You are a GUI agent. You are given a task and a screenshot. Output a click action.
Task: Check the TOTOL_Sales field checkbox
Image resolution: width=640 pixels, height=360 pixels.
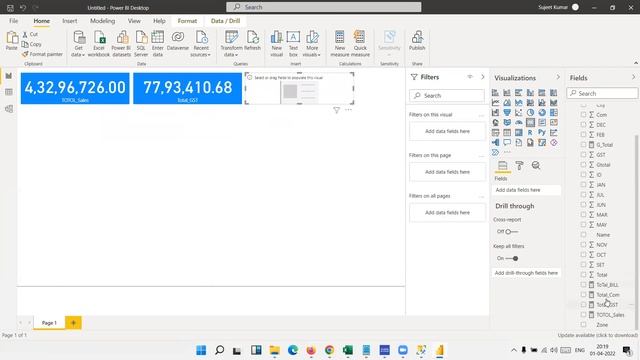[x=583, y=315]
